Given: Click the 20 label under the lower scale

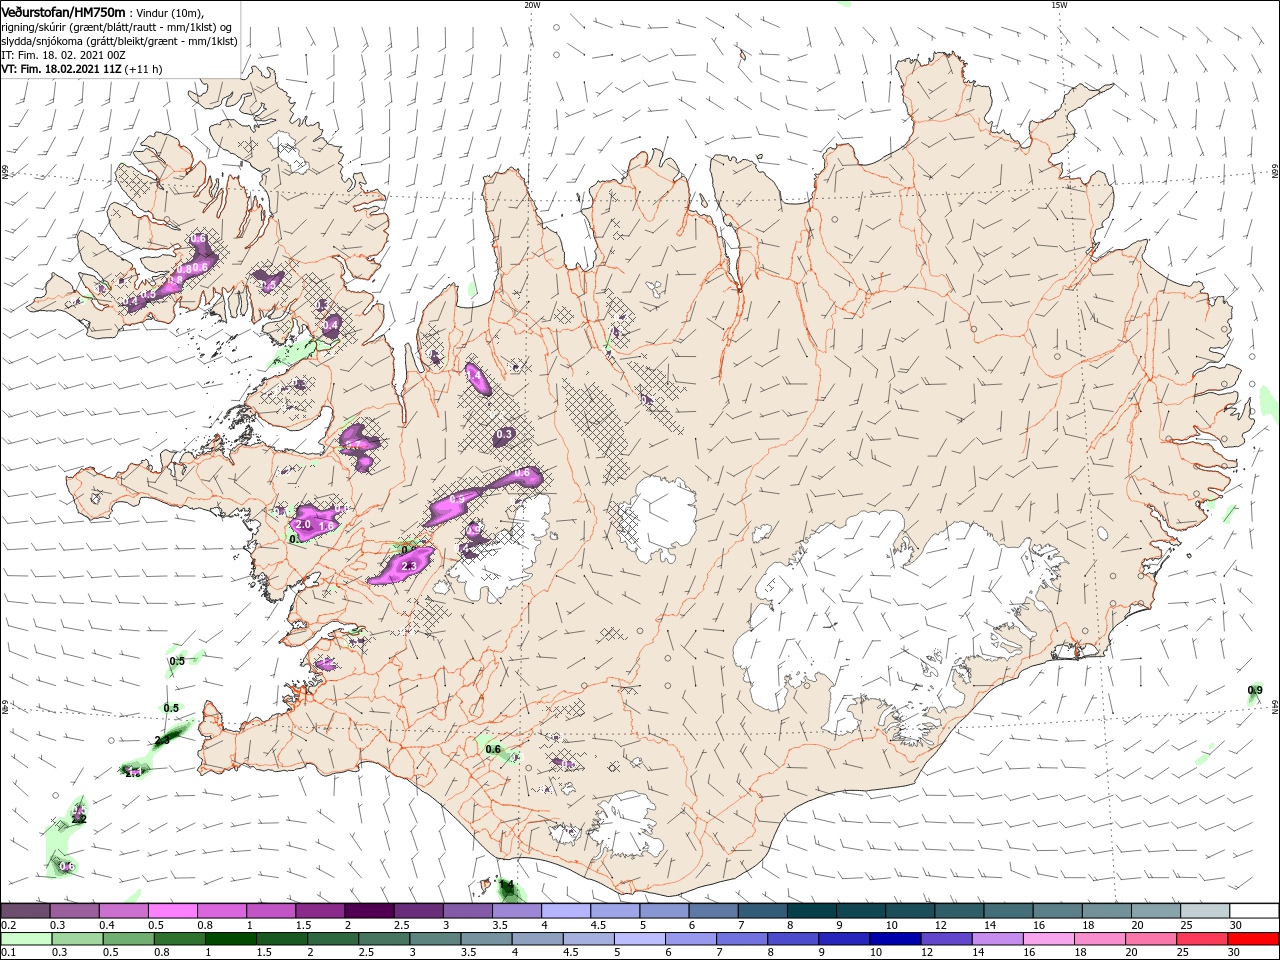Looking at the screenshot, I should tap(1131, 953).
